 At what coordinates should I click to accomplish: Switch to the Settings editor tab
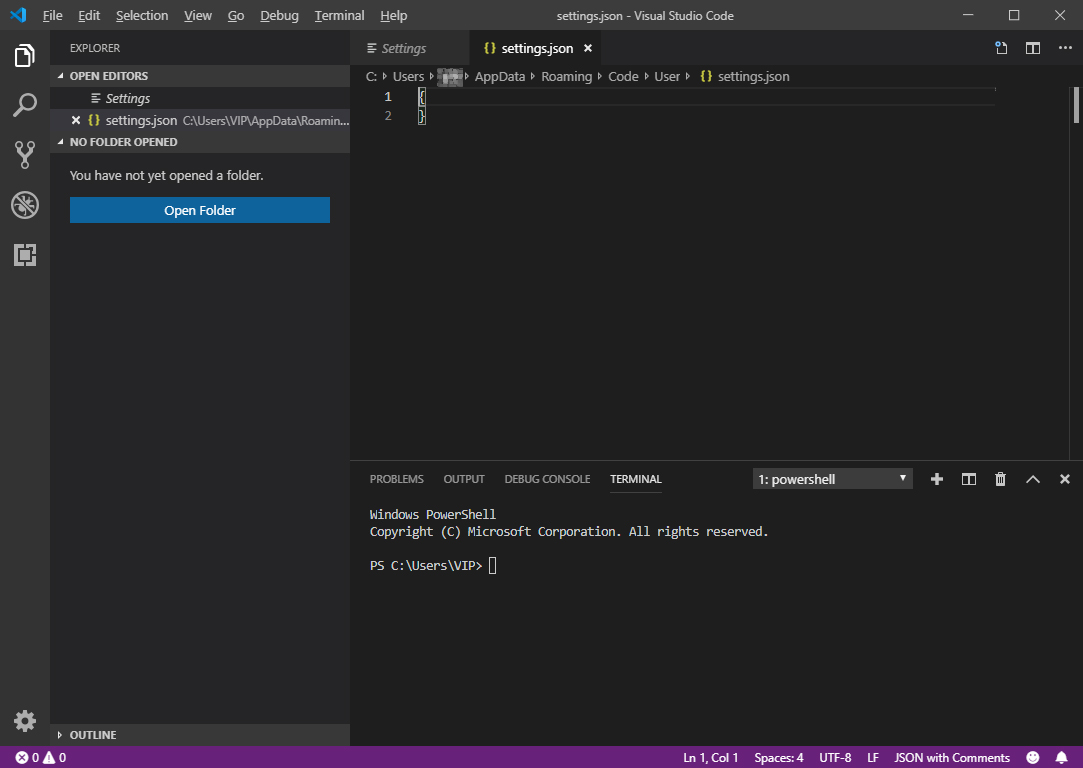[x=410, y=48]
